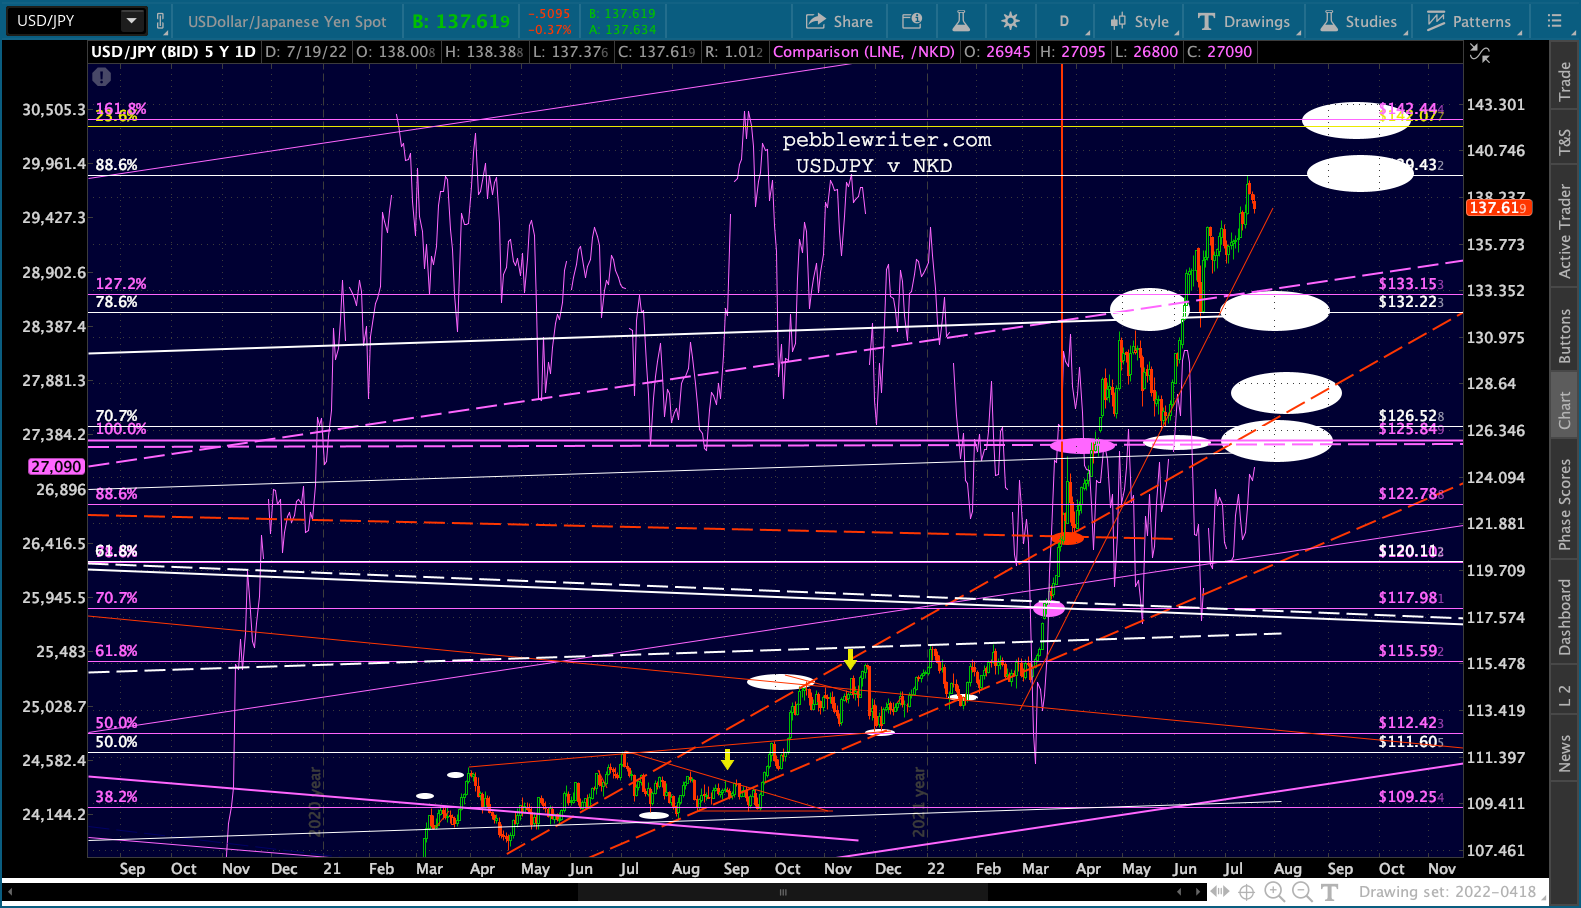Share the current chart

[x=839, y=21]
